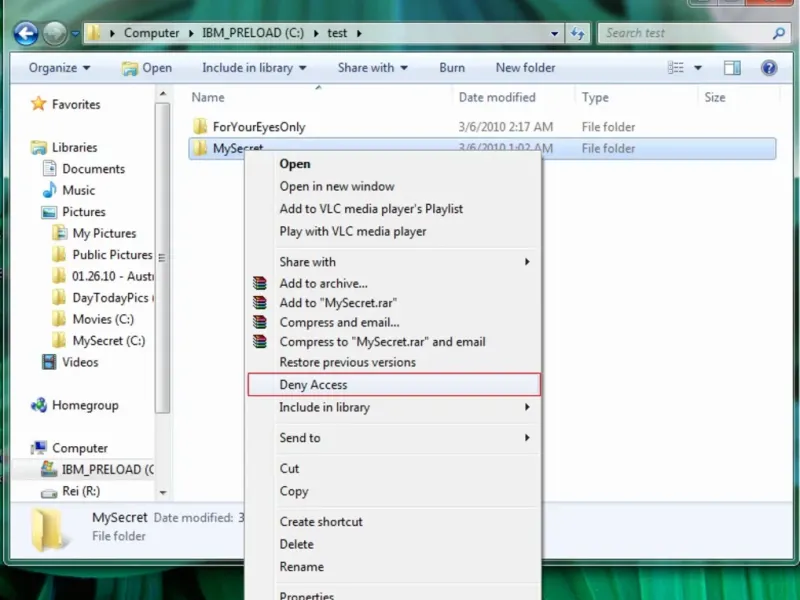This screenshot has width=800, height=600.
Task: Select Homegroup in navigation pane
Action: 74,405
